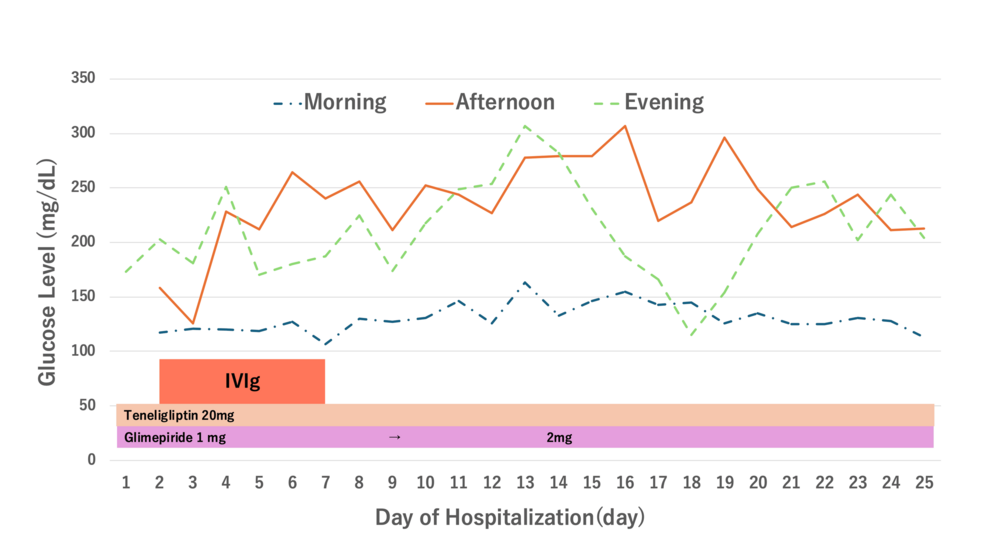986x555 pixels.
Task: Click the Teneligliptin 20mg bar label
Action: click(x=179, y=415)
